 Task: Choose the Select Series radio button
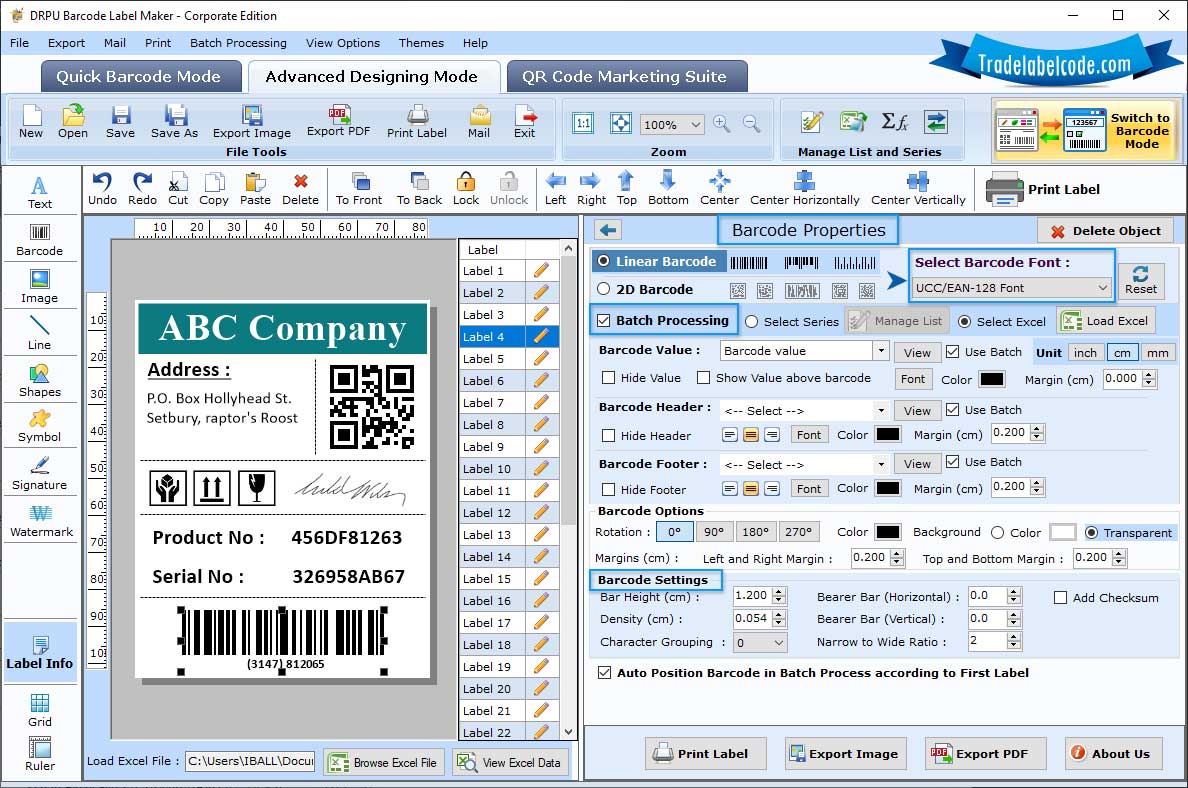tap(752, 321)
